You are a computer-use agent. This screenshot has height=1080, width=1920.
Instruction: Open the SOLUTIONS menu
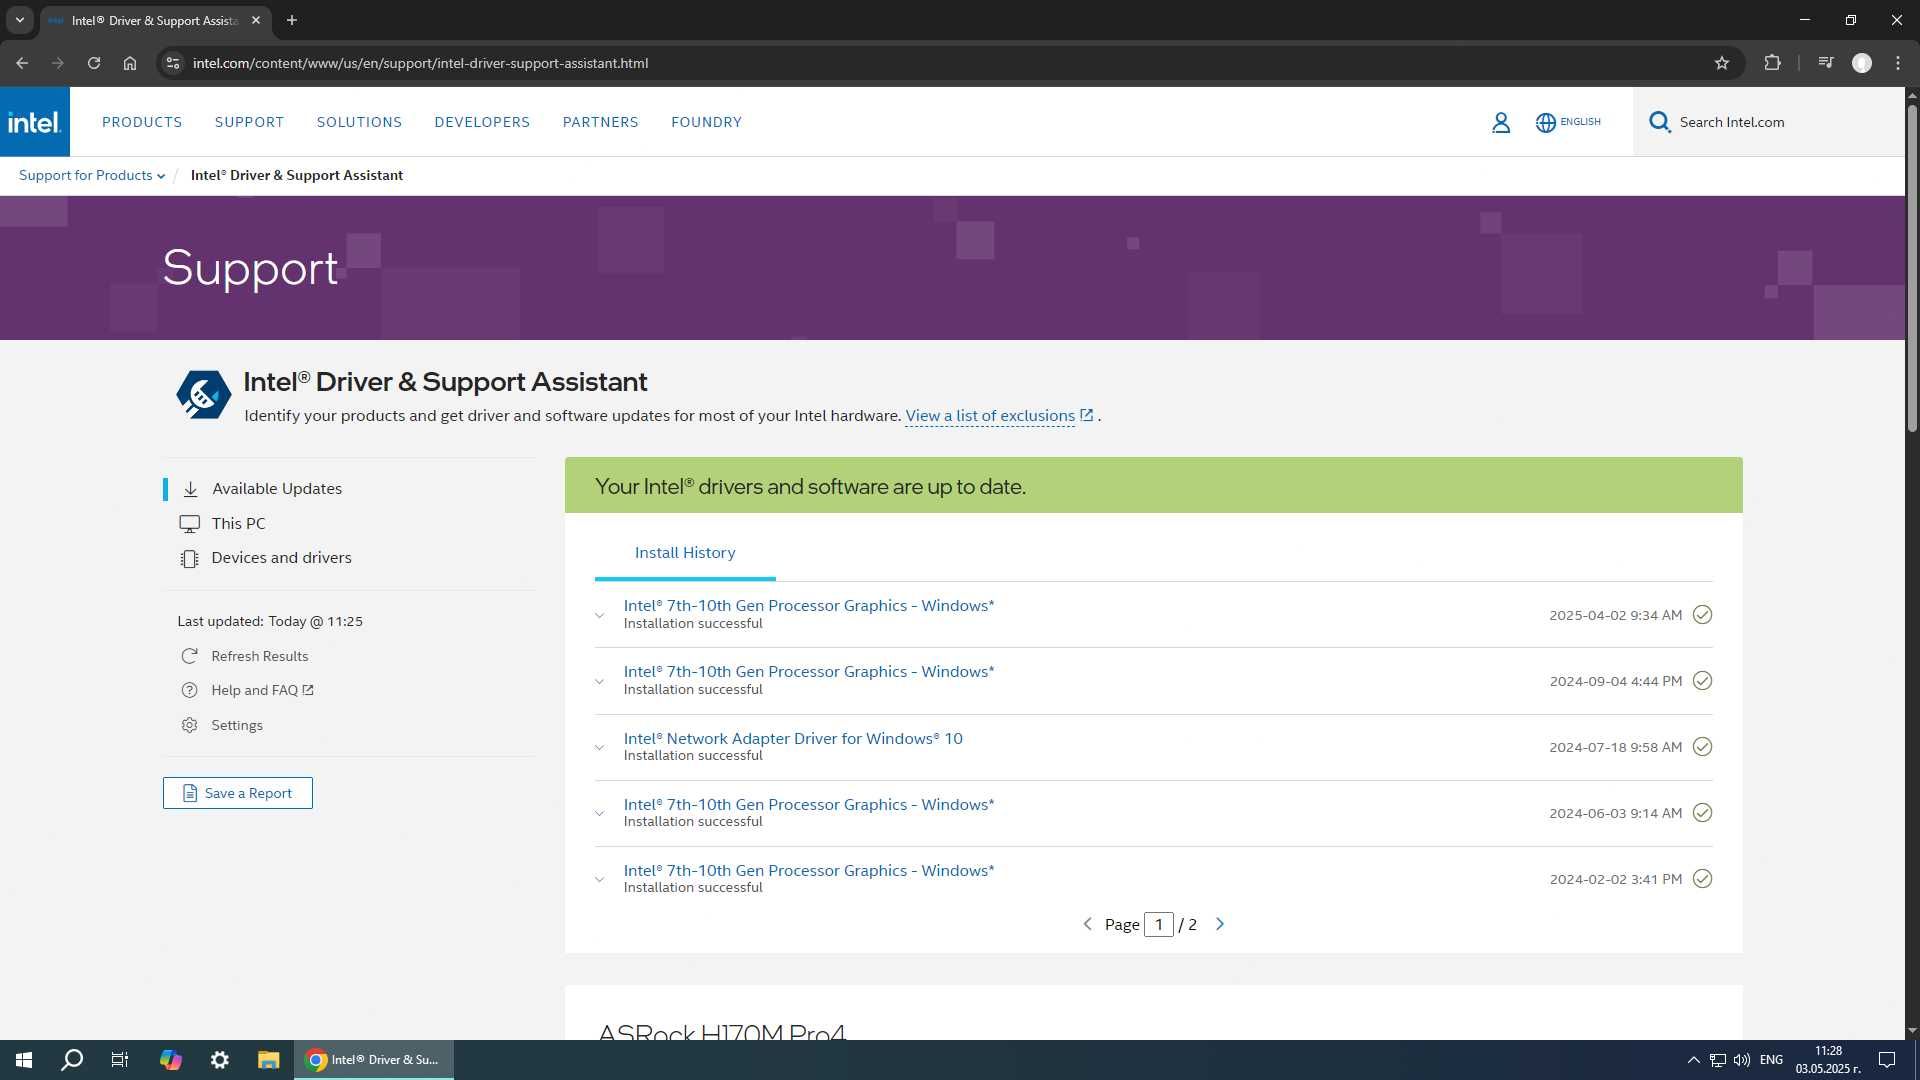point(359,122)
